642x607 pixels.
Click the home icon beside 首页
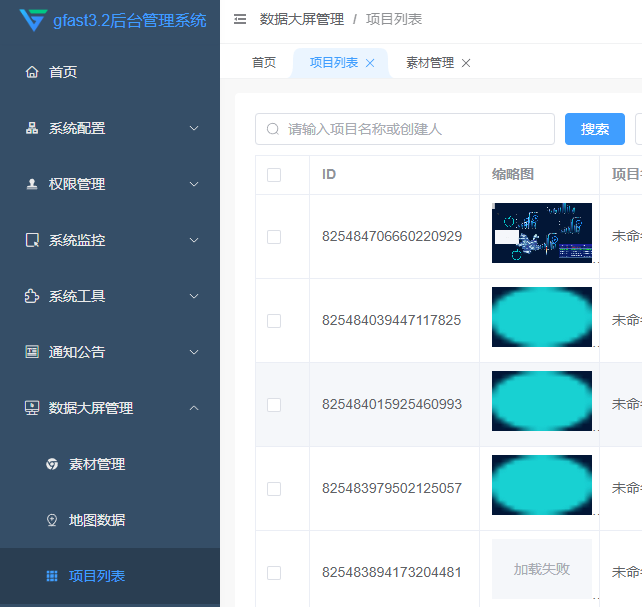point(32,72)
